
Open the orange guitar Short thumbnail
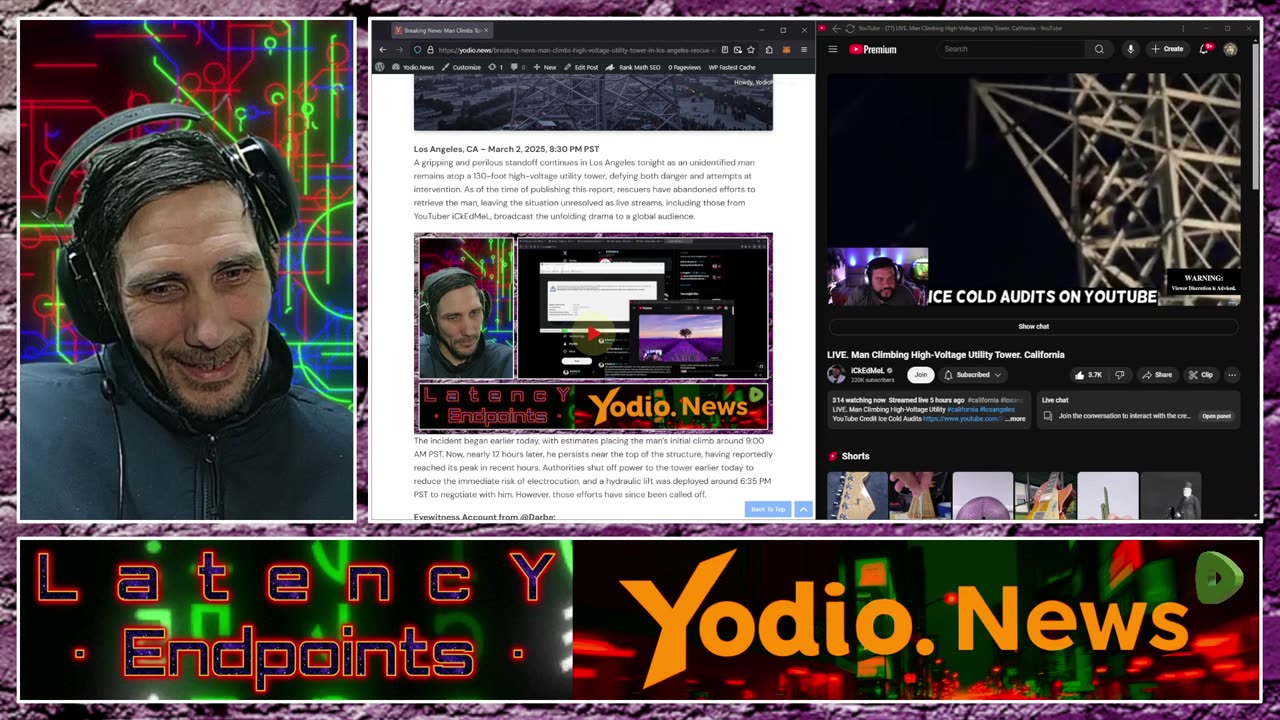[1045, 495]
